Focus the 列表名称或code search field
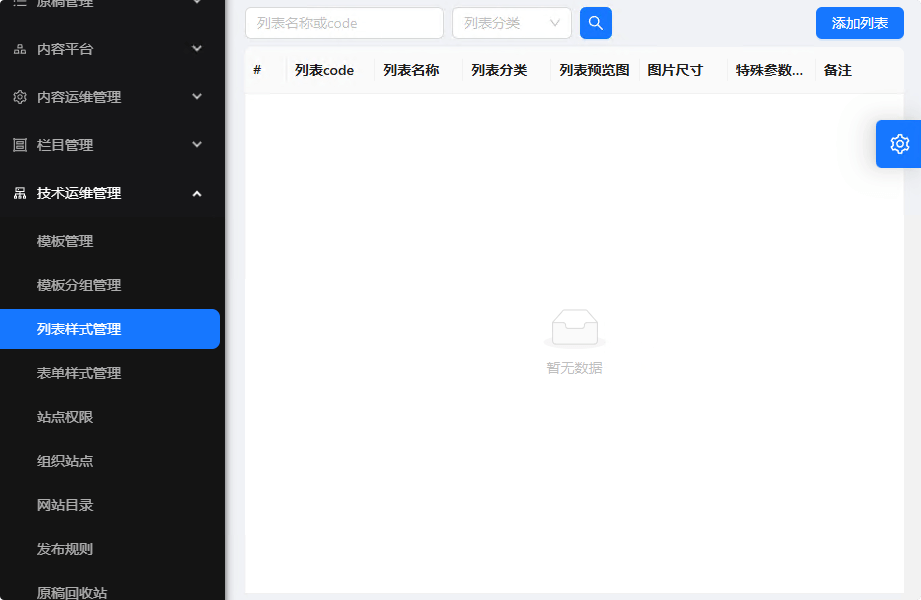Screen dimensions: 921x600 [344, 23]
